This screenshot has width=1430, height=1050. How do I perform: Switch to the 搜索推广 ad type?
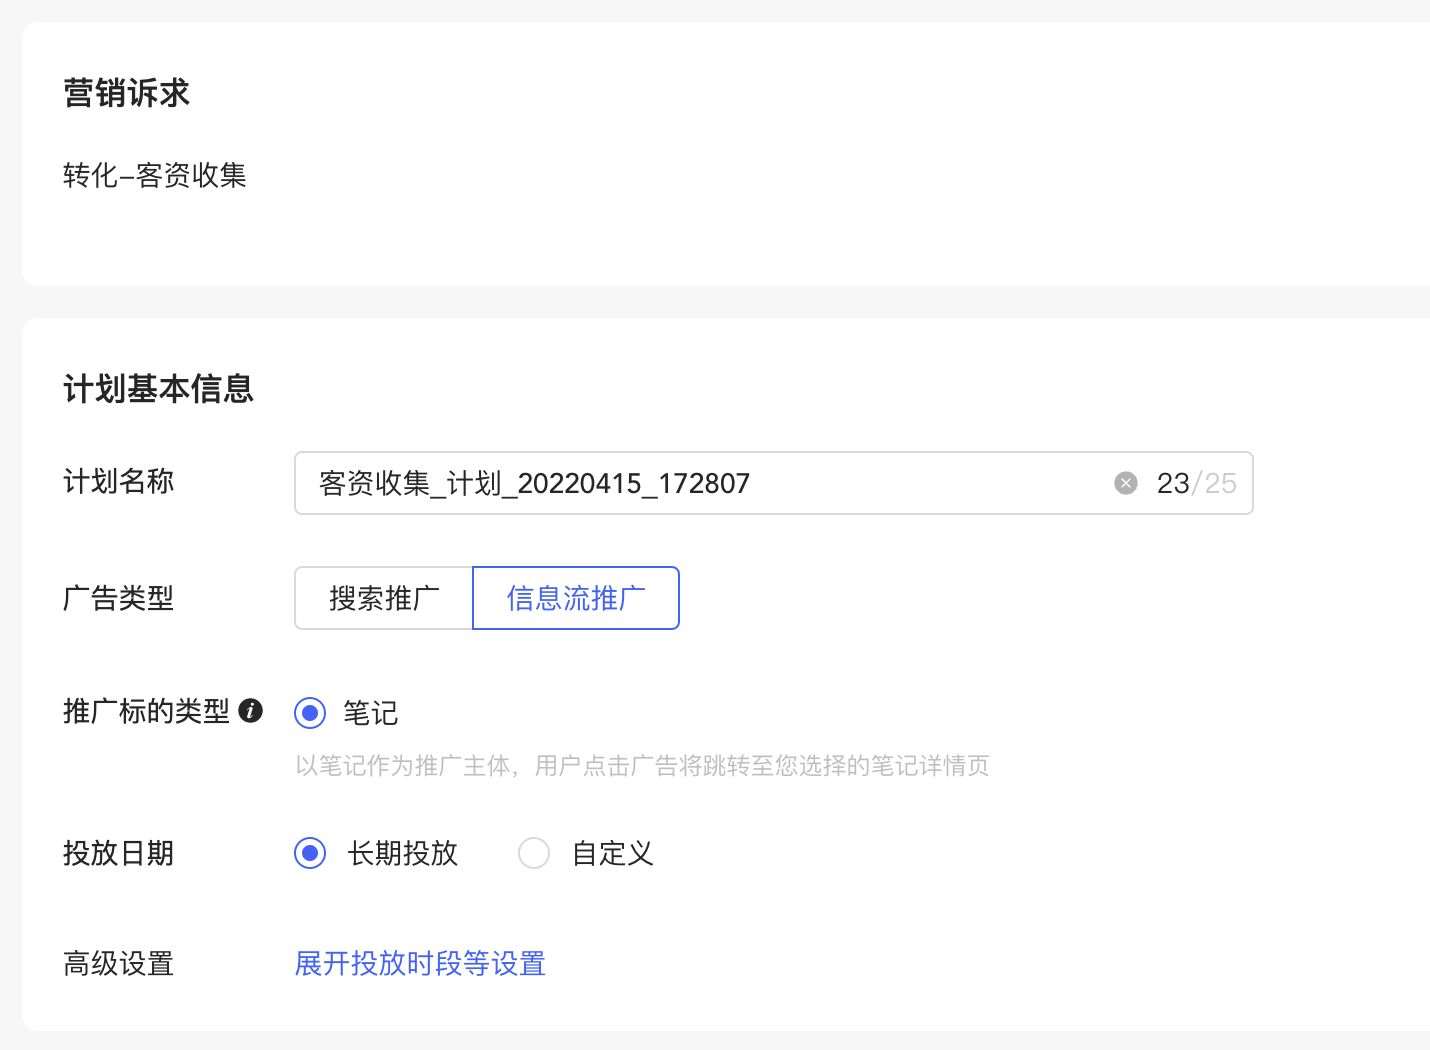383,598
